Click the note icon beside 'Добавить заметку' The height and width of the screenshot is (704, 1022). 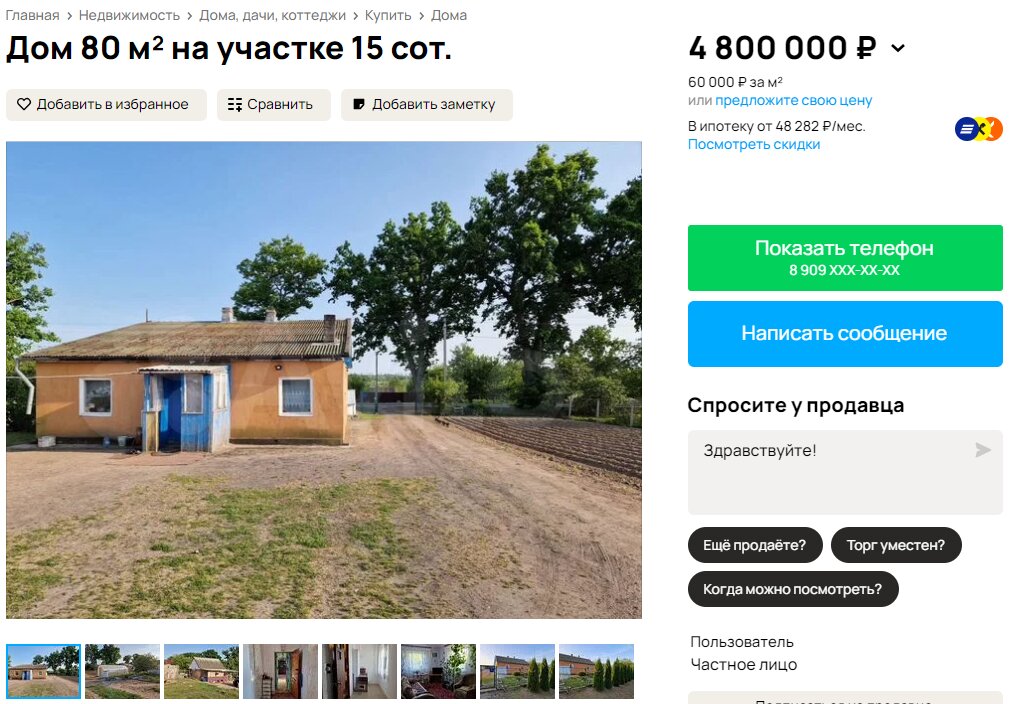tap(358, 104)
